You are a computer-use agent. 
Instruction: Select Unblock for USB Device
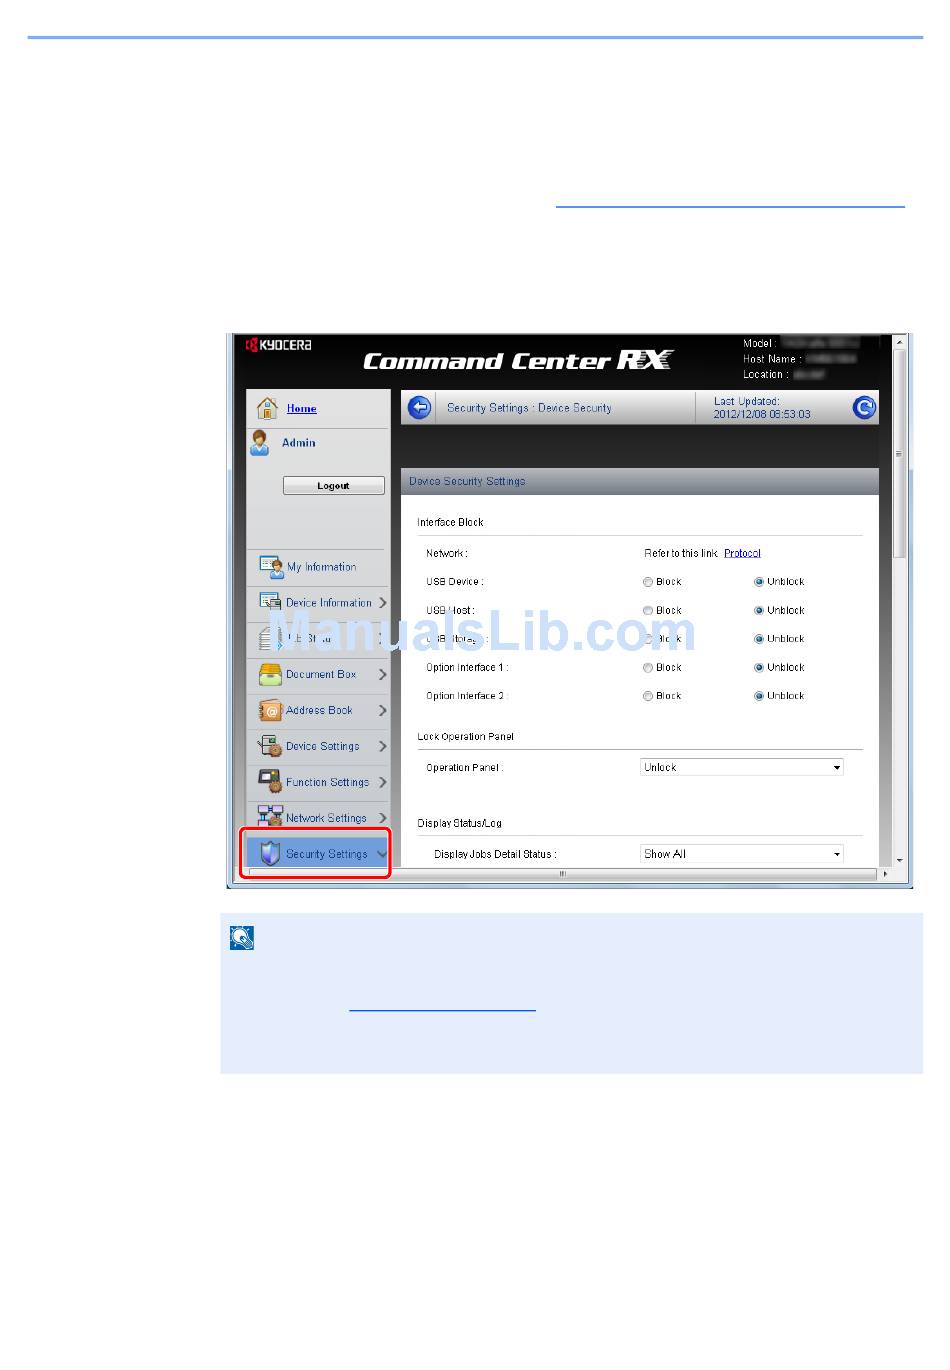759,582
